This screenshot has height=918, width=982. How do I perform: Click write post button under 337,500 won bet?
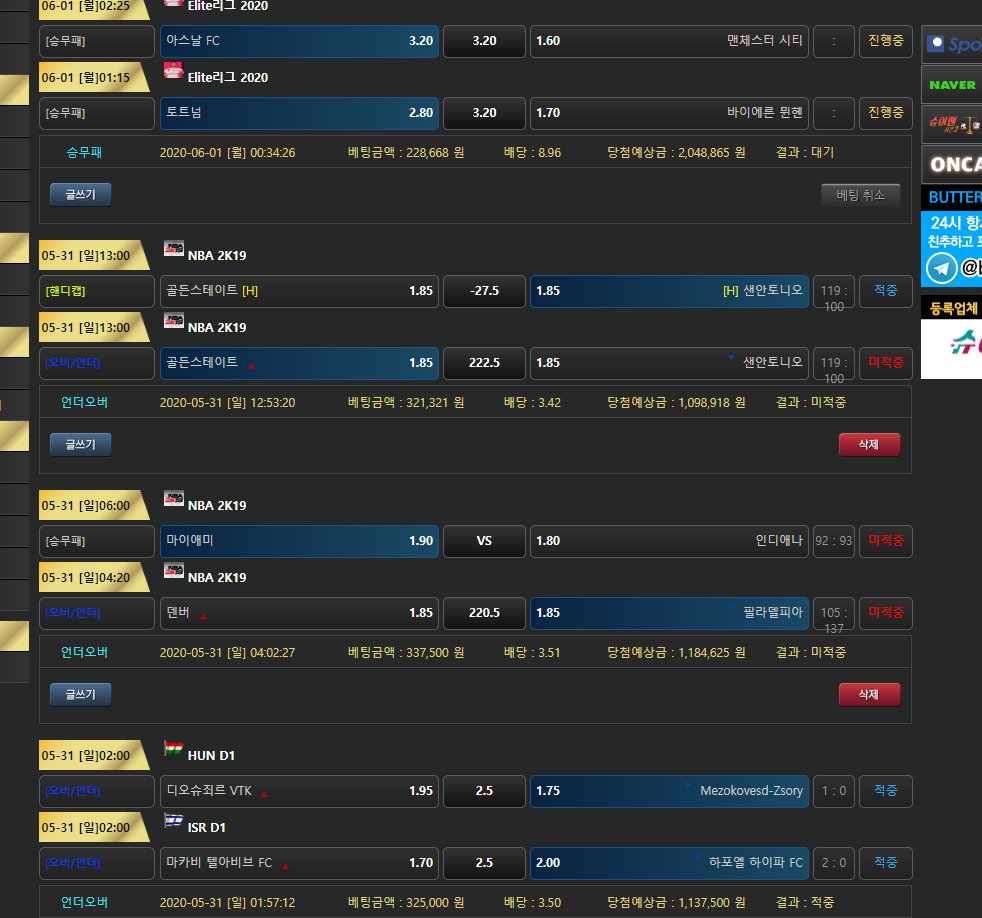coord(80,695)
